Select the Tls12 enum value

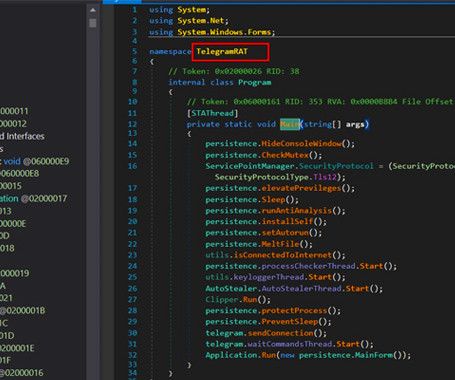(x=325, y=177)
